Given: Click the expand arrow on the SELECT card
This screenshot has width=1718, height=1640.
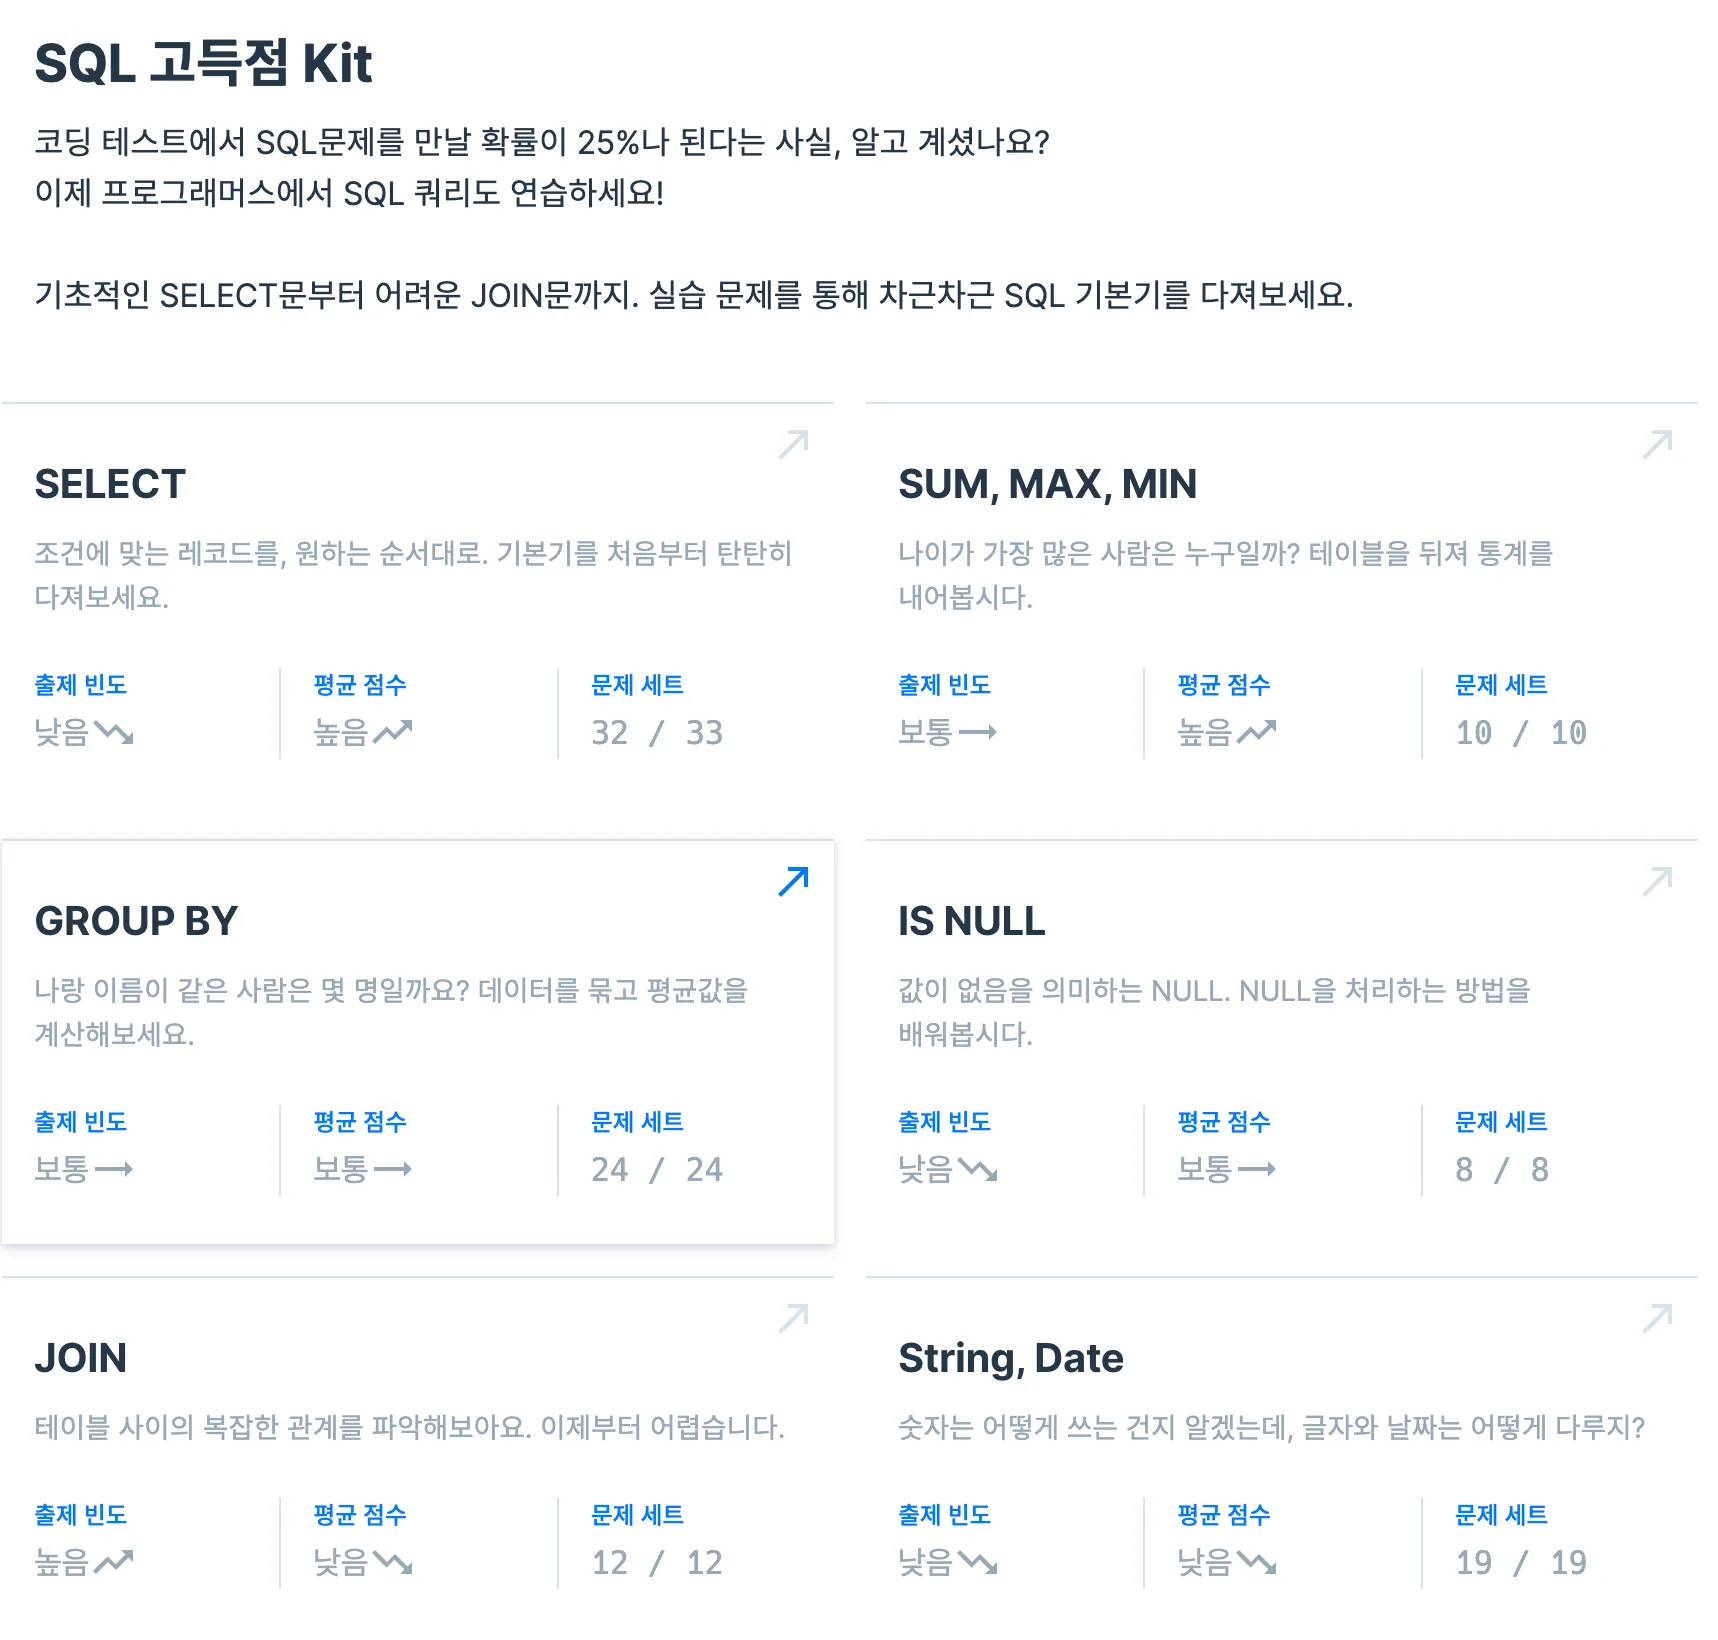Looking at the screenshot, I should (x=792, y=443).
